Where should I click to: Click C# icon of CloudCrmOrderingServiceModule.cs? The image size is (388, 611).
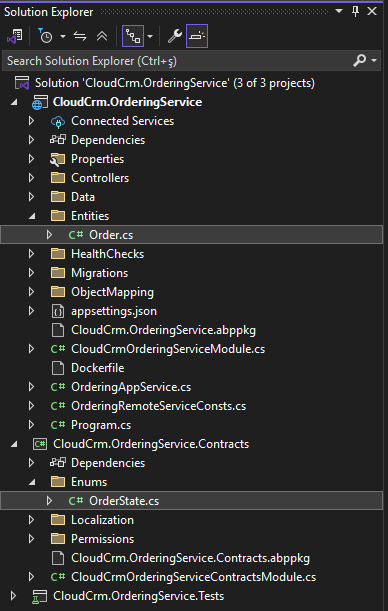pos(58,349)
